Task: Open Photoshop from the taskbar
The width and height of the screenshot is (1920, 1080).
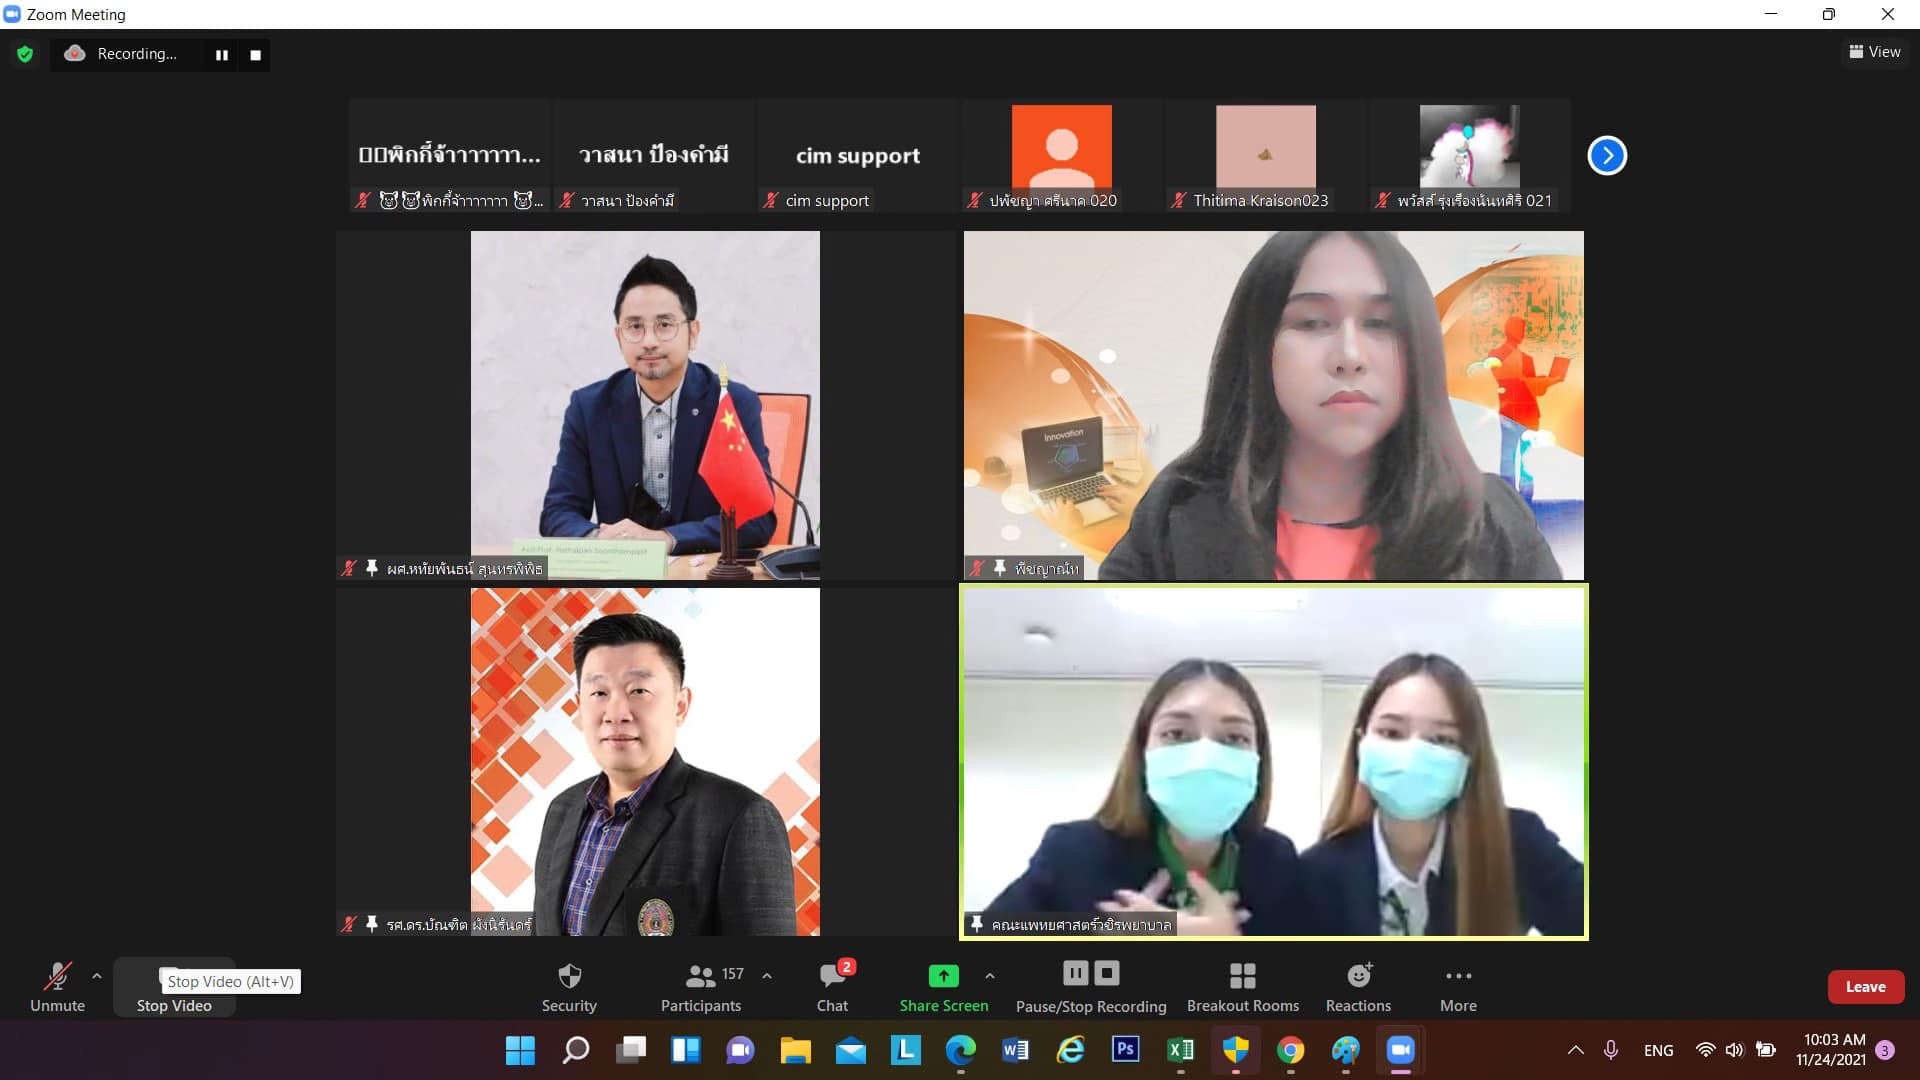Action: [1125, 1049]
